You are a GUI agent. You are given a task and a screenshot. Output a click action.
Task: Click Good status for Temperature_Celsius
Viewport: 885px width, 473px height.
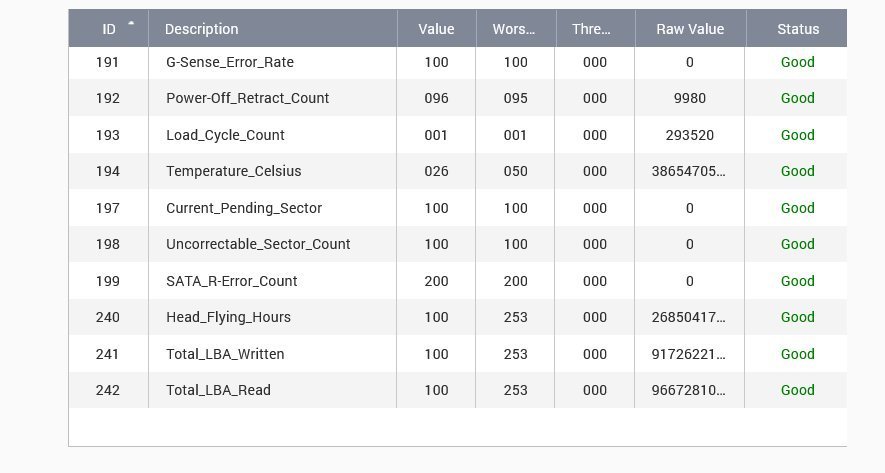click(797, 171)
